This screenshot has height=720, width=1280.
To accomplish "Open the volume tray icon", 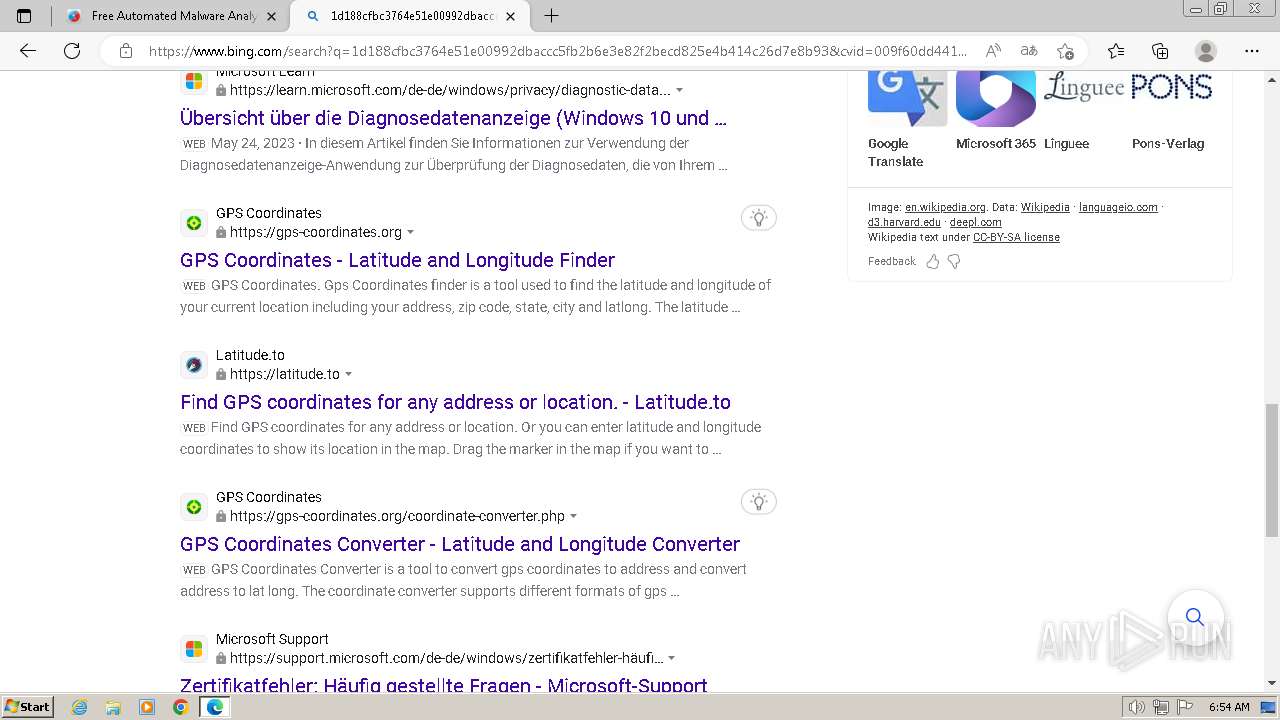I will (1137, 707).
